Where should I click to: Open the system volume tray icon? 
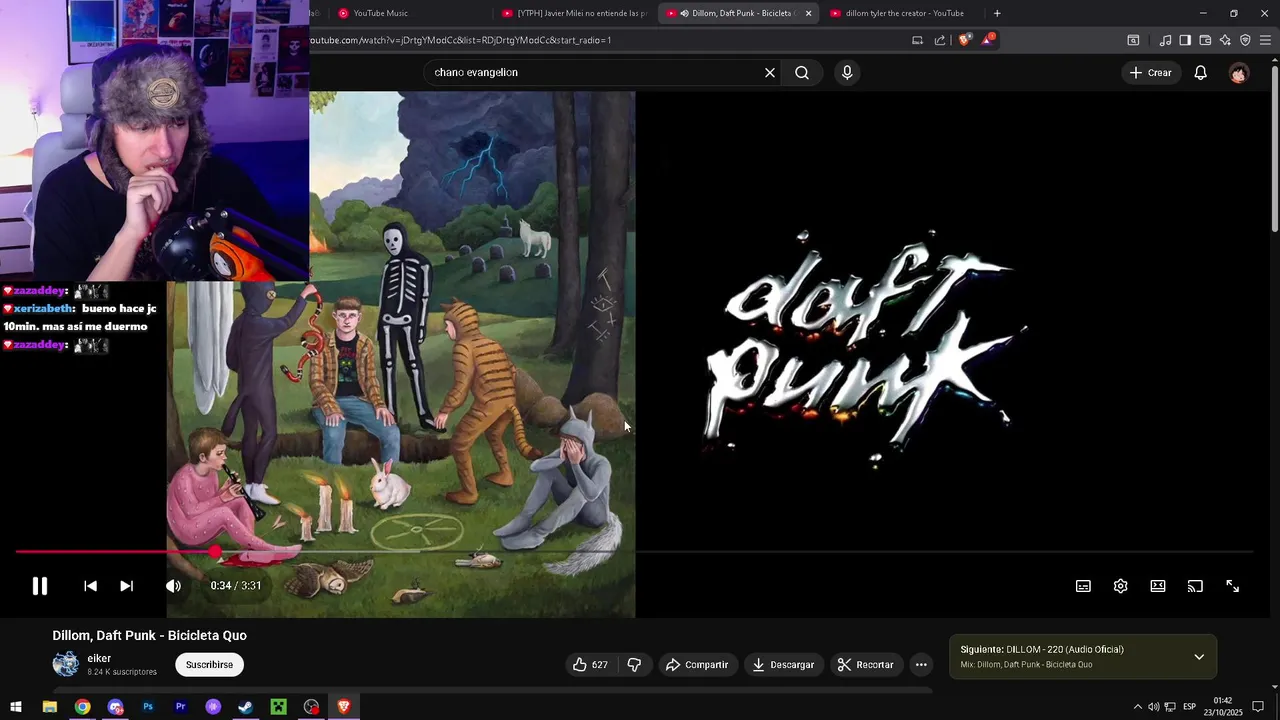click(x=1154, y=707)
